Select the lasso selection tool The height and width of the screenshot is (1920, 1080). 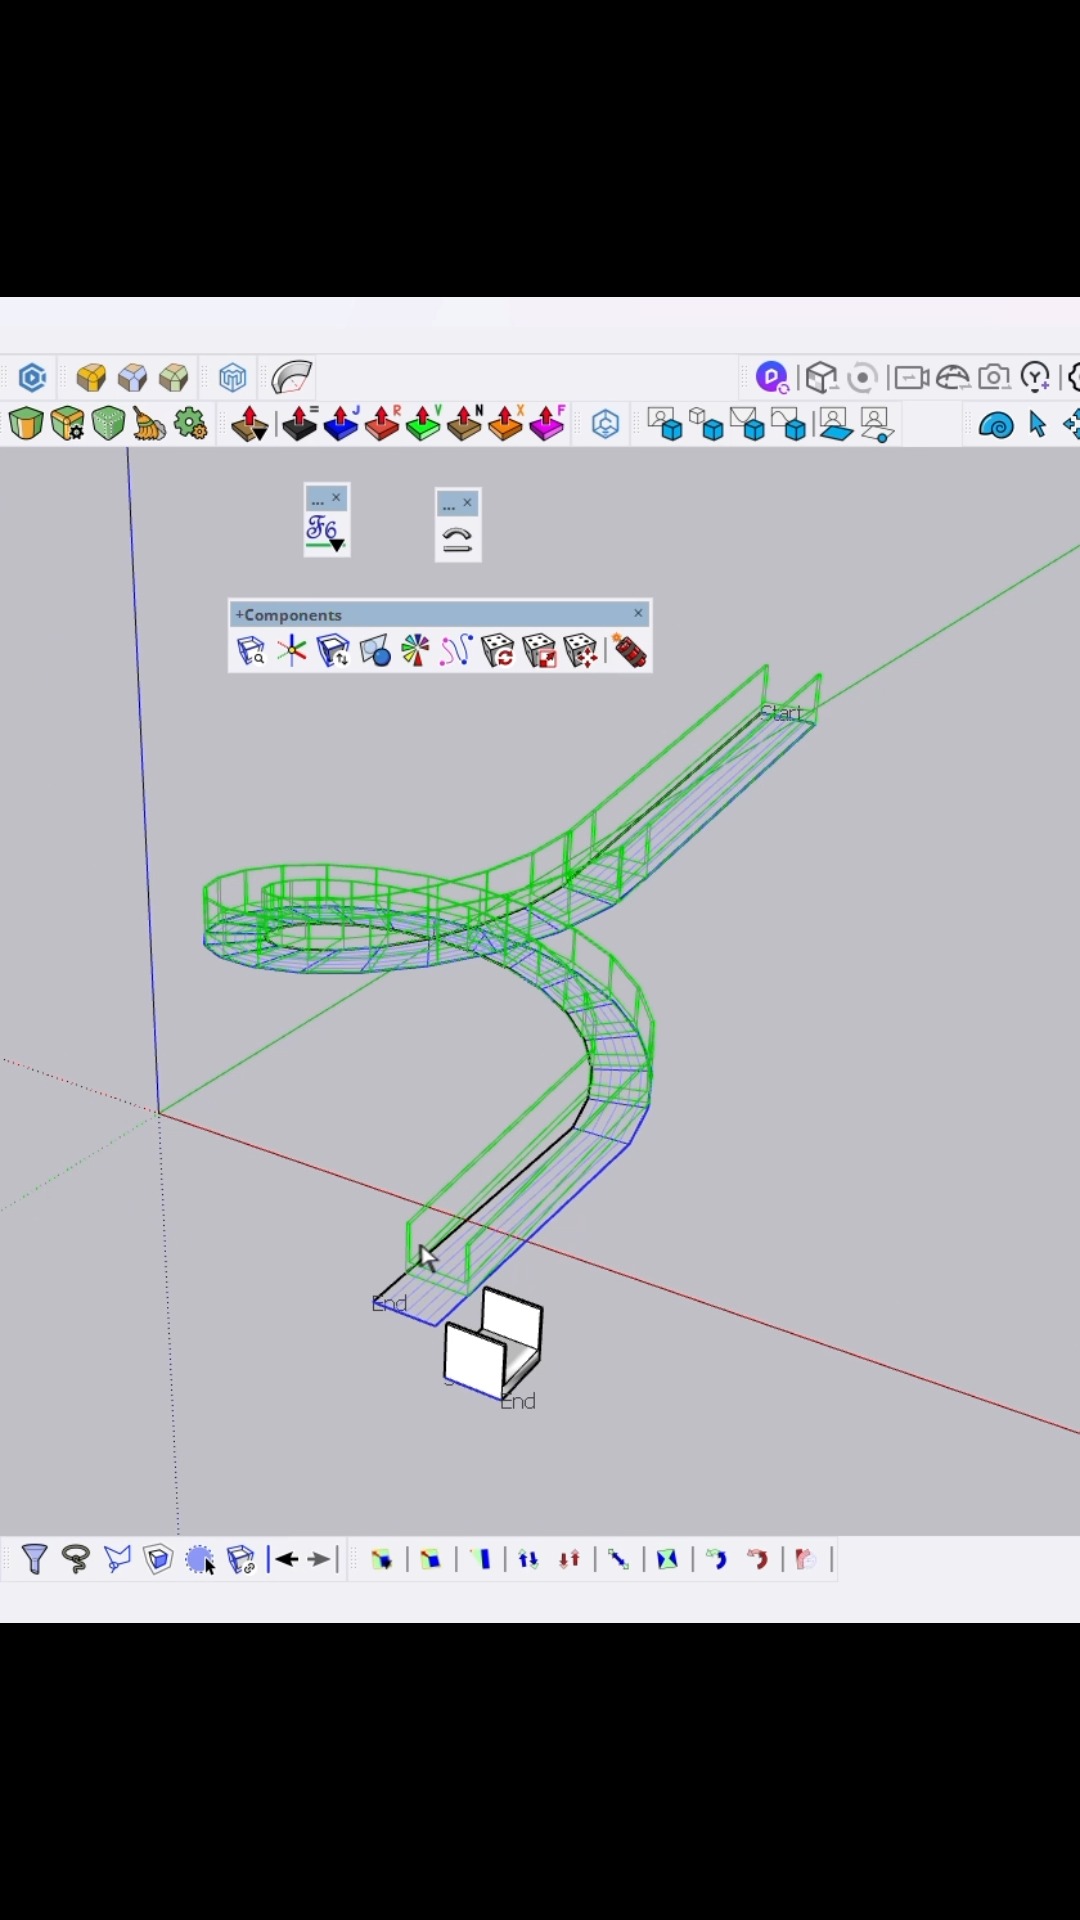[75, 1559]
